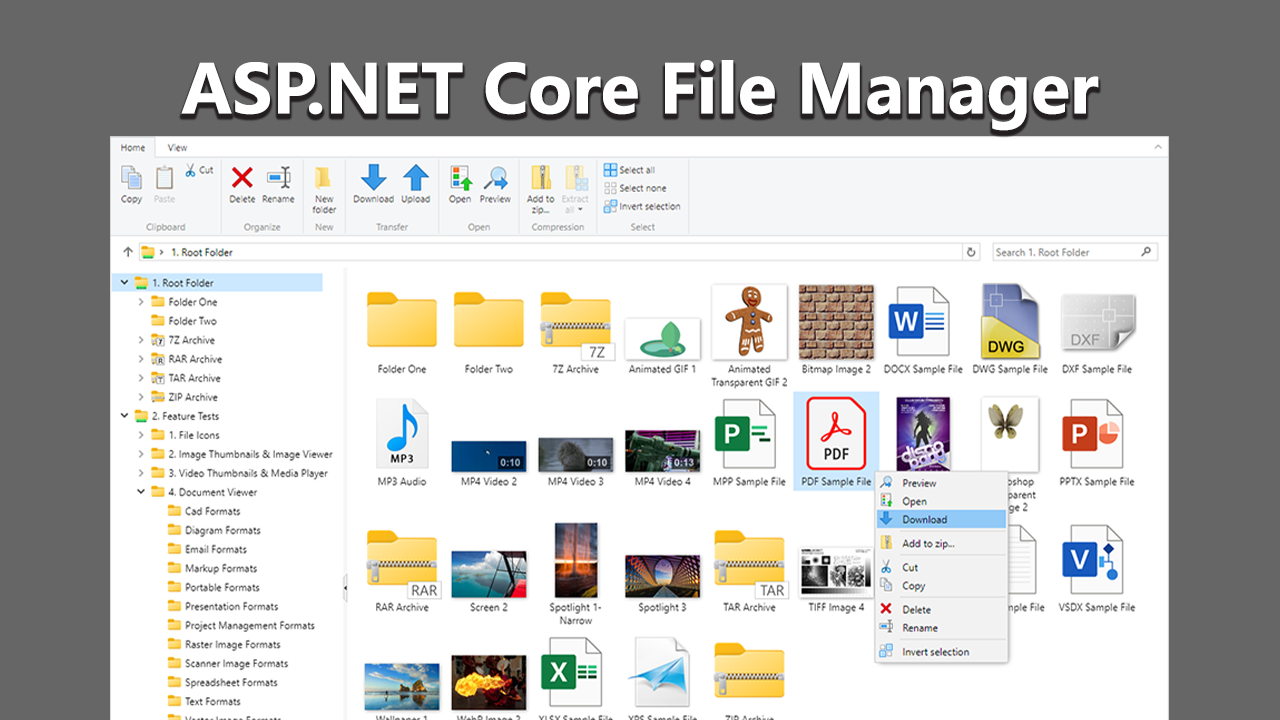Image resolution: width=1280 pixels, height=720 pixels.
Task: Select the 7Z Archive file icon
Action: [575, 326]
